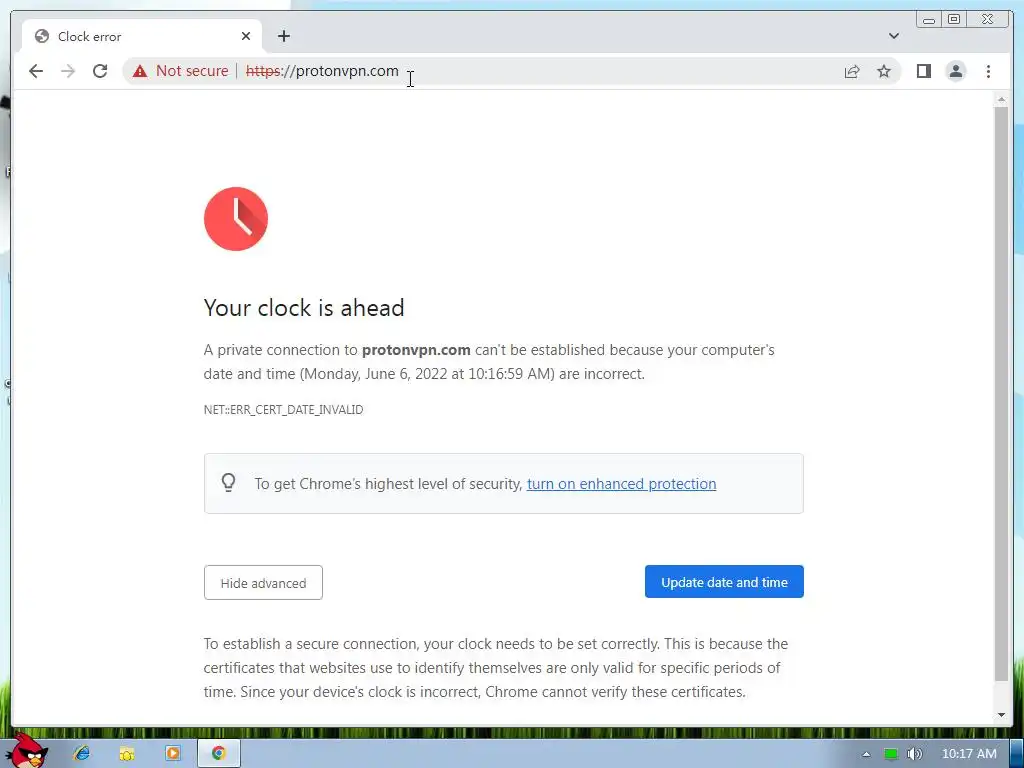
Task: Click Update date and time button
Action: coord(724,582)
